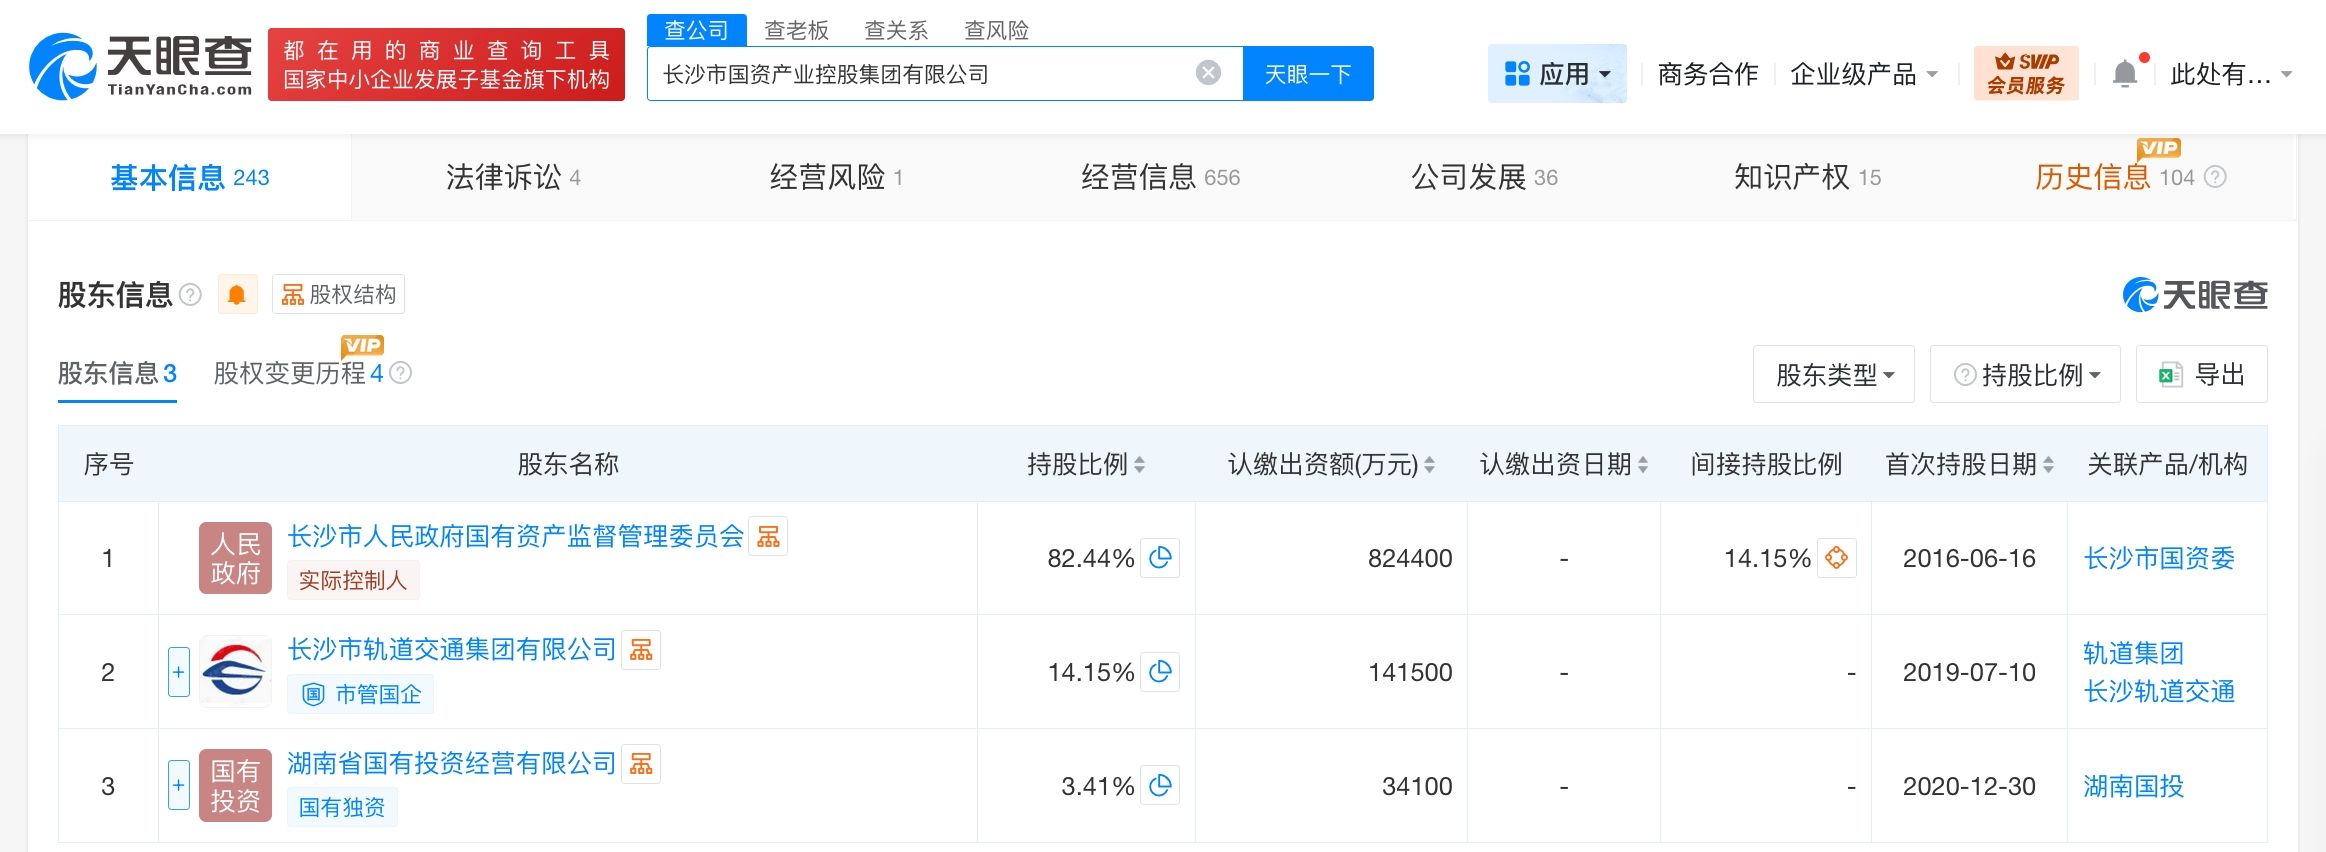Image resolution: width=2326 pixels, height=852 pixels.
Task: Open the 应用 apps dropdown
Action: [1557, 74]
